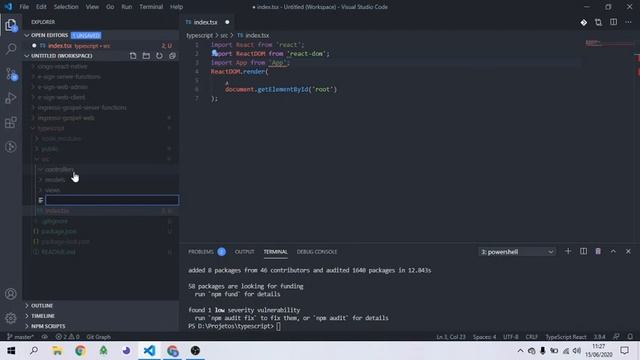Click New Folder icon in workspace header
This screenshot has height=360, width=640.
pos(146,56)
